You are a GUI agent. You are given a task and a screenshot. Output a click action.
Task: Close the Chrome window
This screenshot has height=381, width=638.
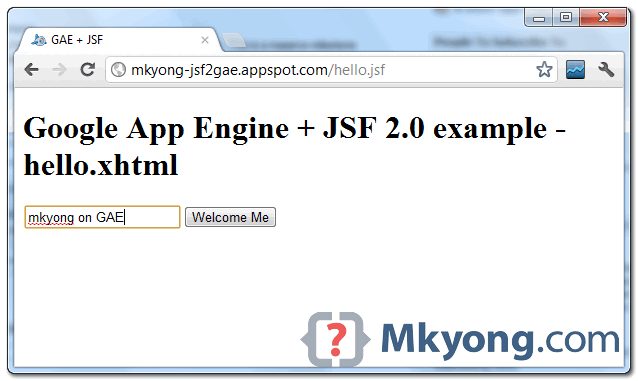pyautogui.click(x=603, y=18)
